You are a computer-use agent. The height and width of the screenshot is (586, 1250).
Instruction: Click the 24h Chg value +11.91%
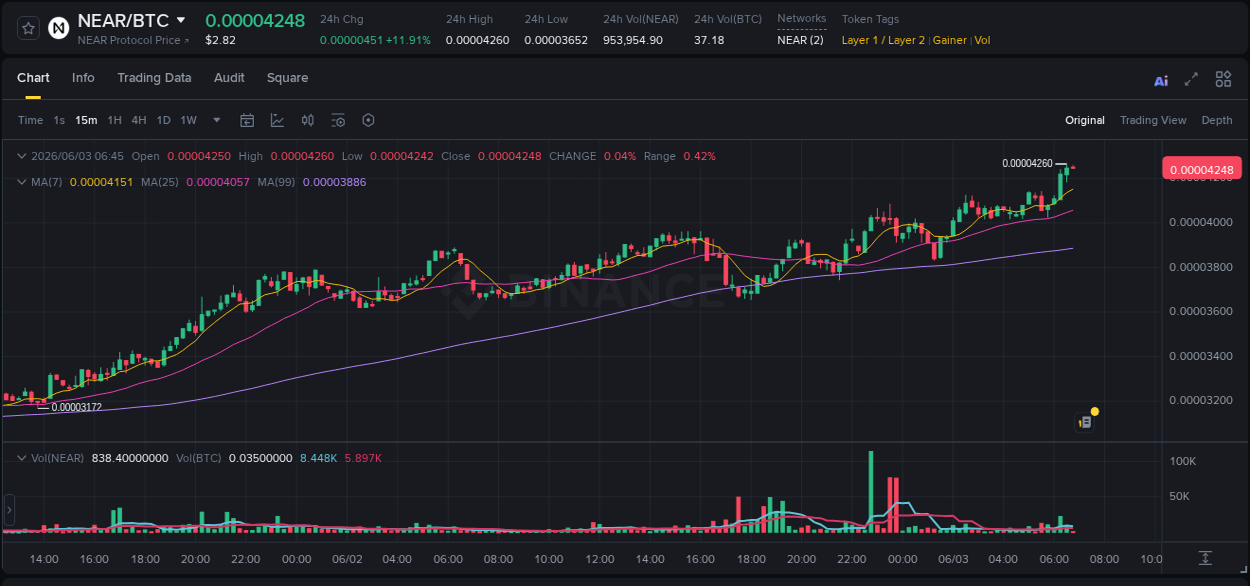click(x=408, y=40)
